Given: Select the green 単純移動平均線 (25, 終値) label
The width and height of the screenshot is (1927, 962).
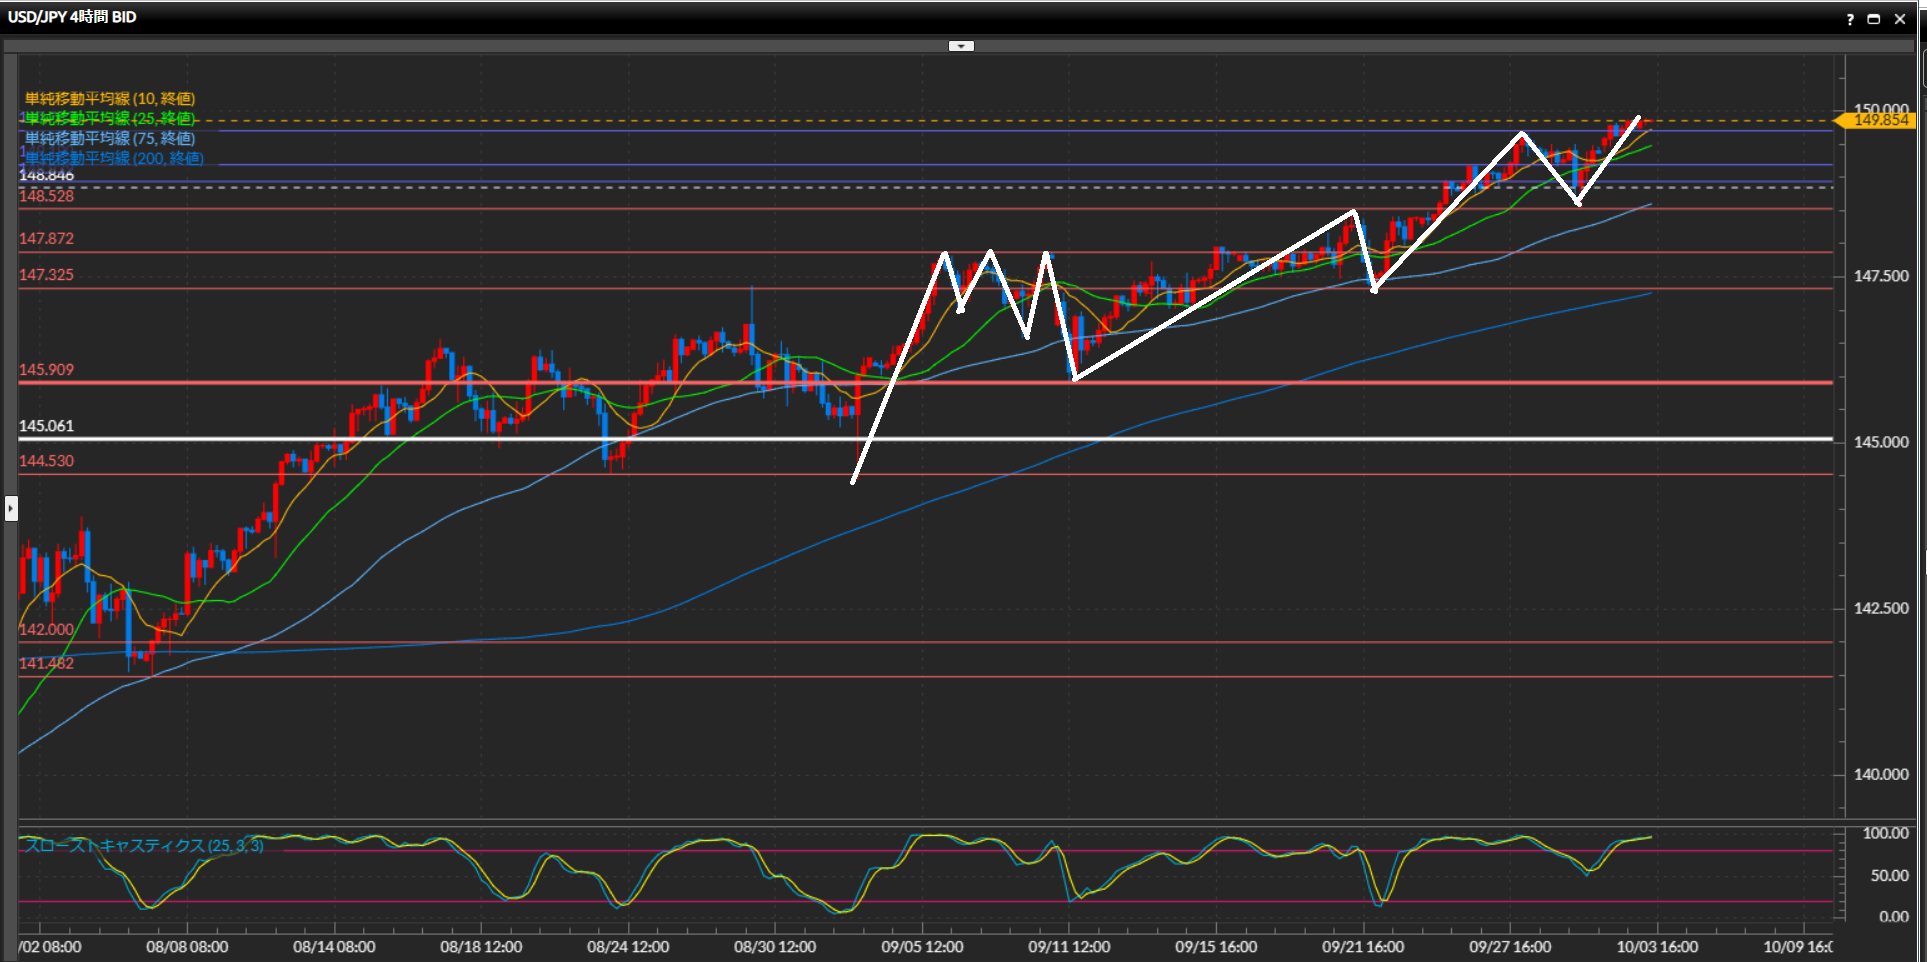Looking at the screenshot, I should [x=110, y=118].
